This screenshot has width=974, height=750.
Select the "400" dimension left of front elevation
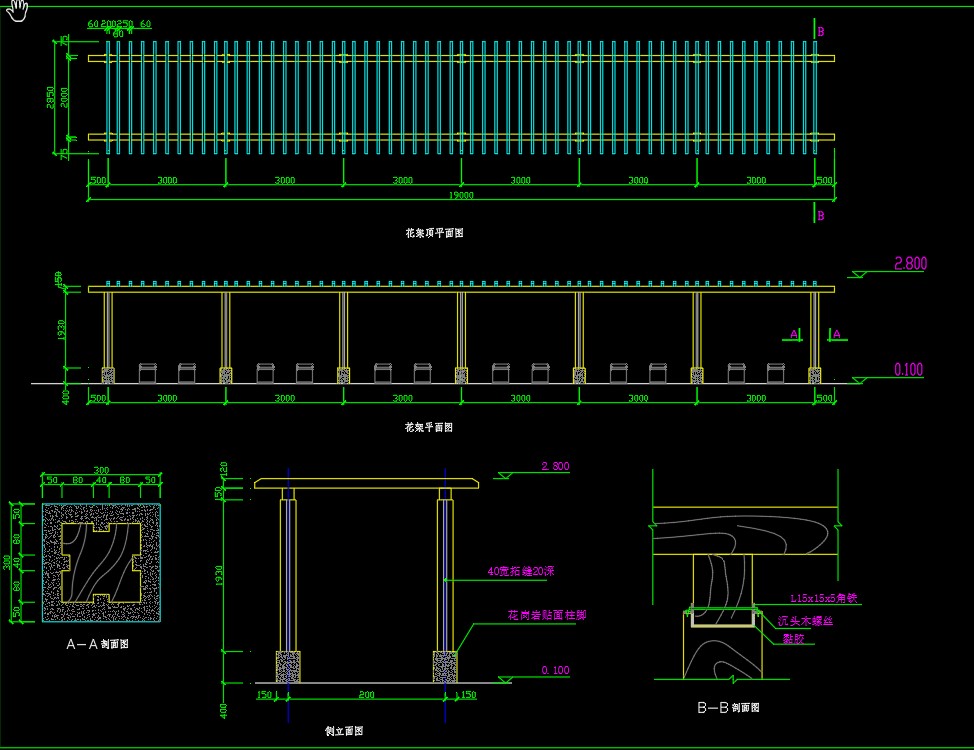point(66,396)
